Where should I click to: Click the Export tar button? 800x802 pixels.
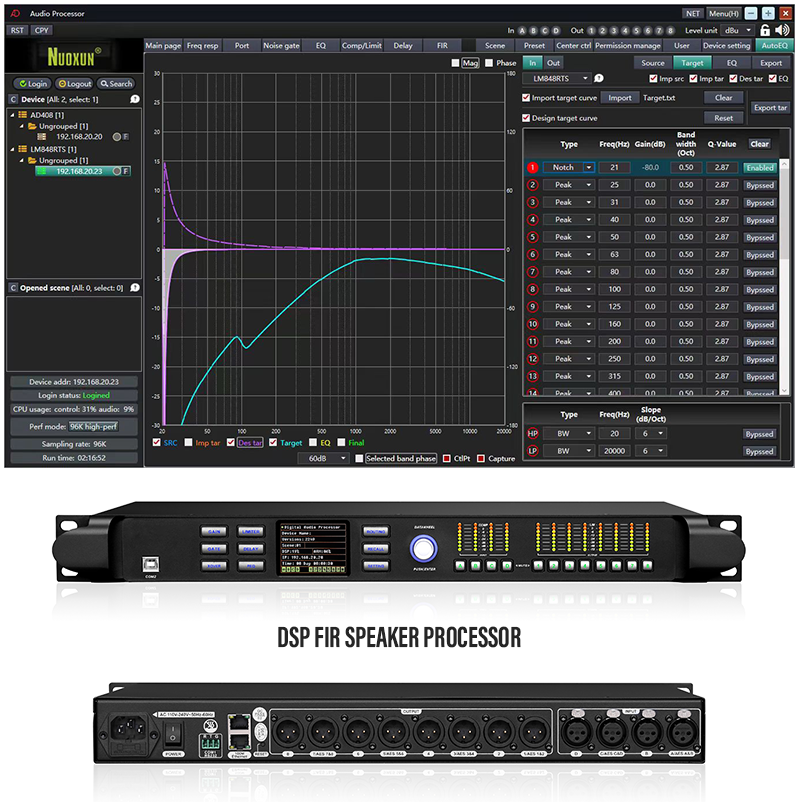pos(770,107)
